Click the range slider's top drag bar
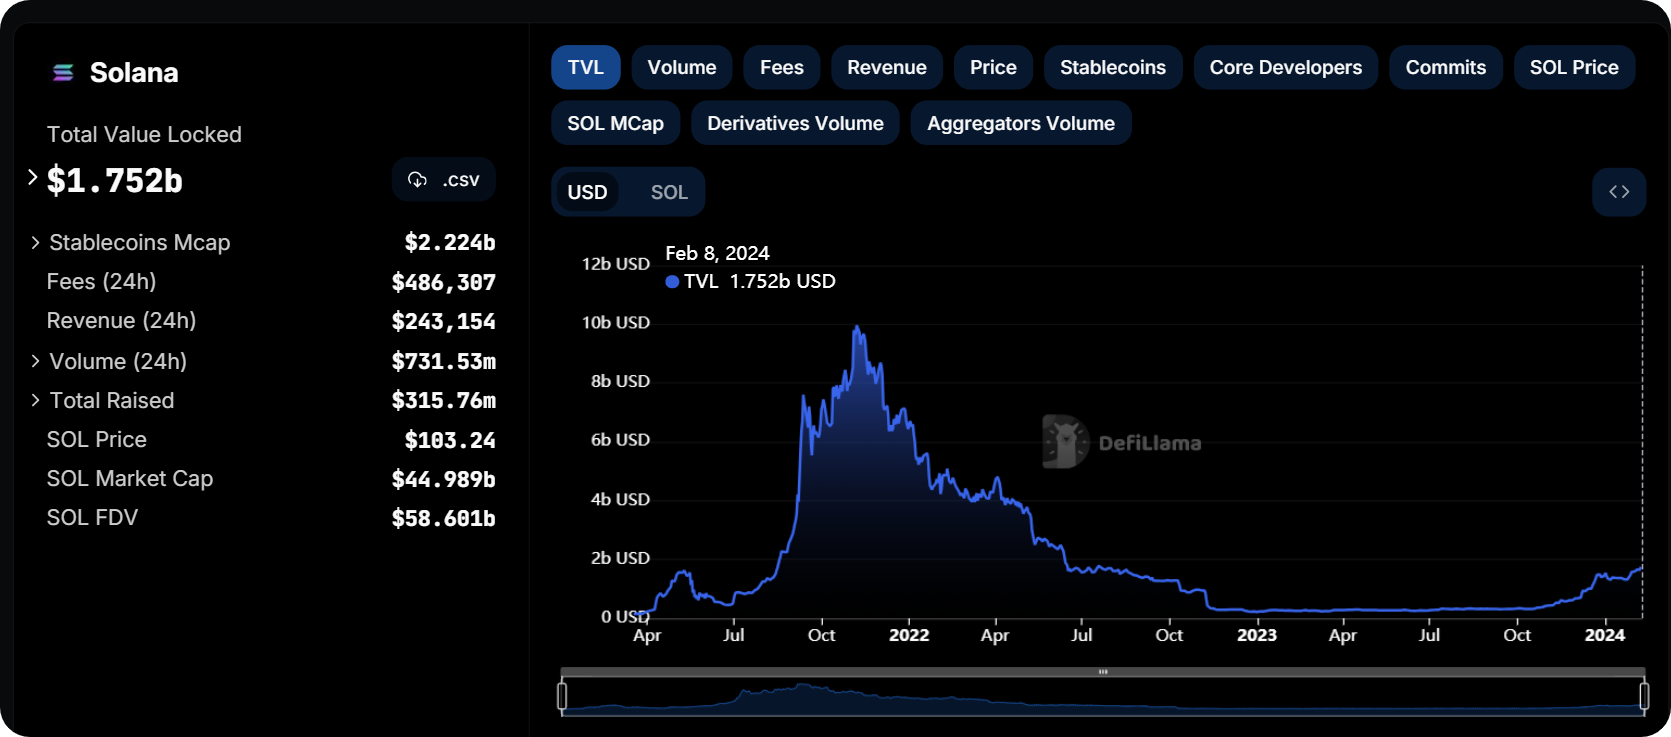The image size is (1671, 737). pyautogui.click(x=1103, y=672)
